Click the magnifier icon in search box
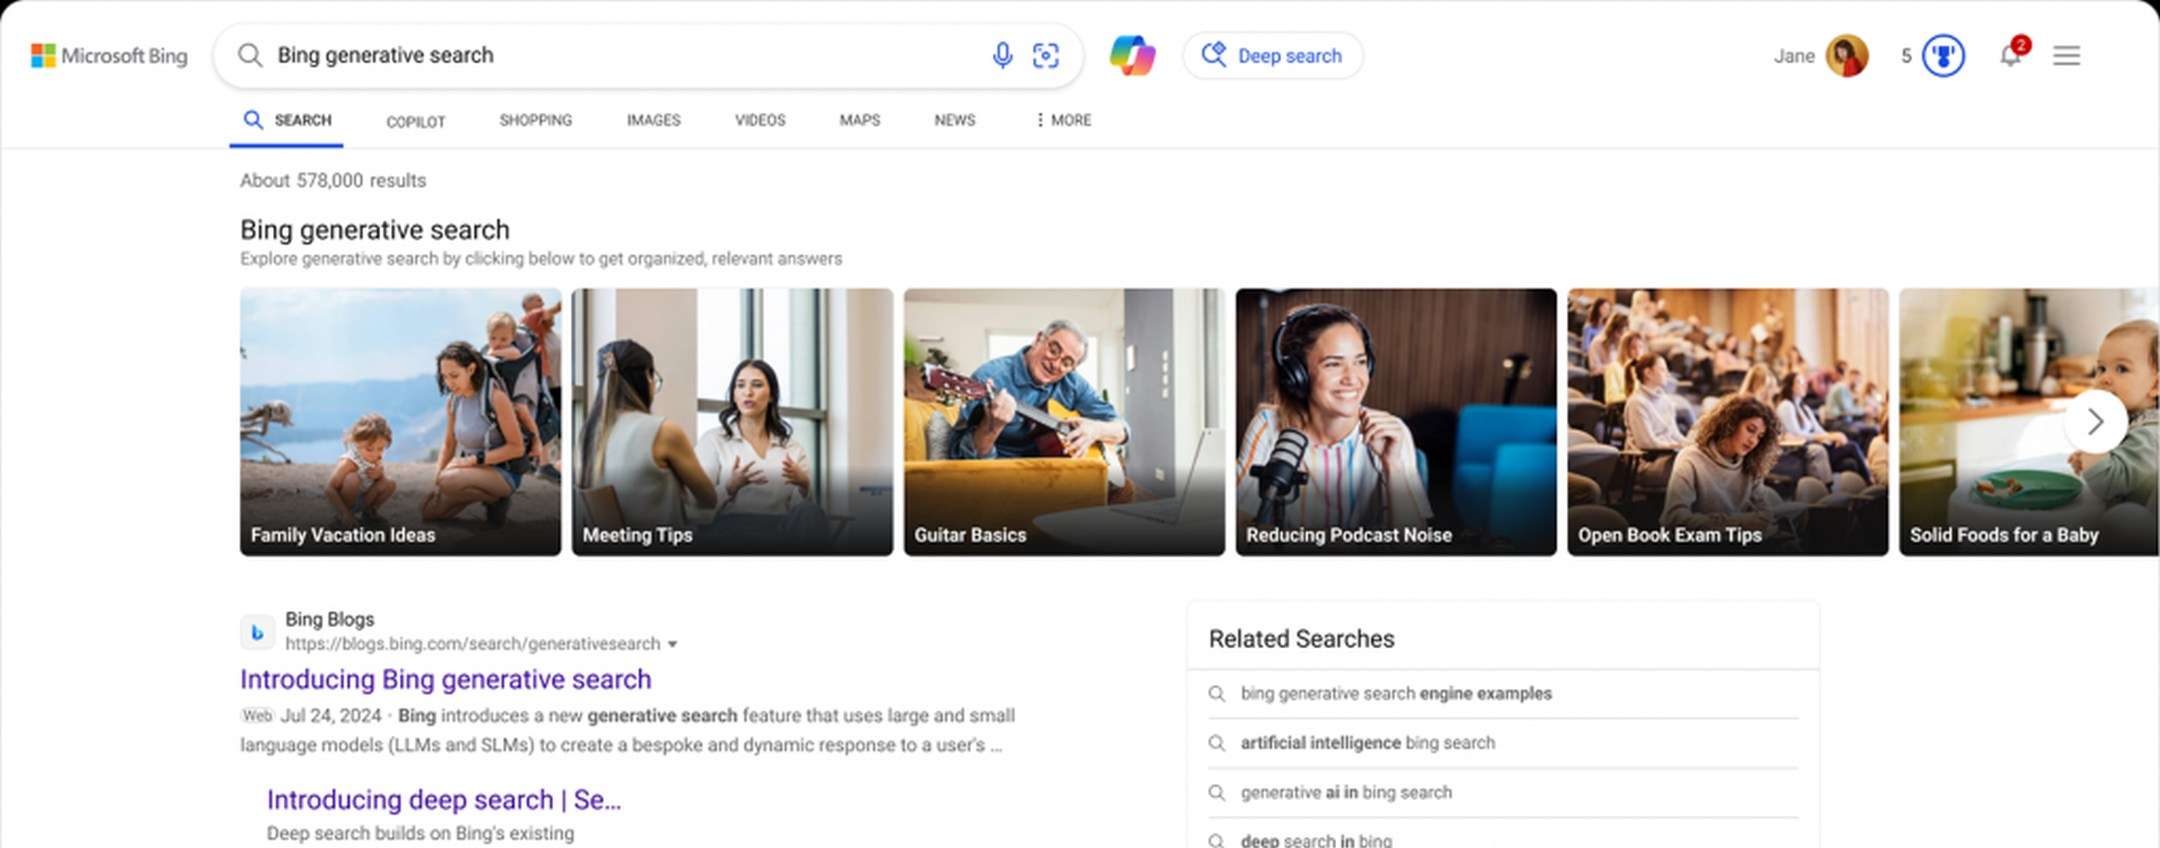 (x=250, y=55)
